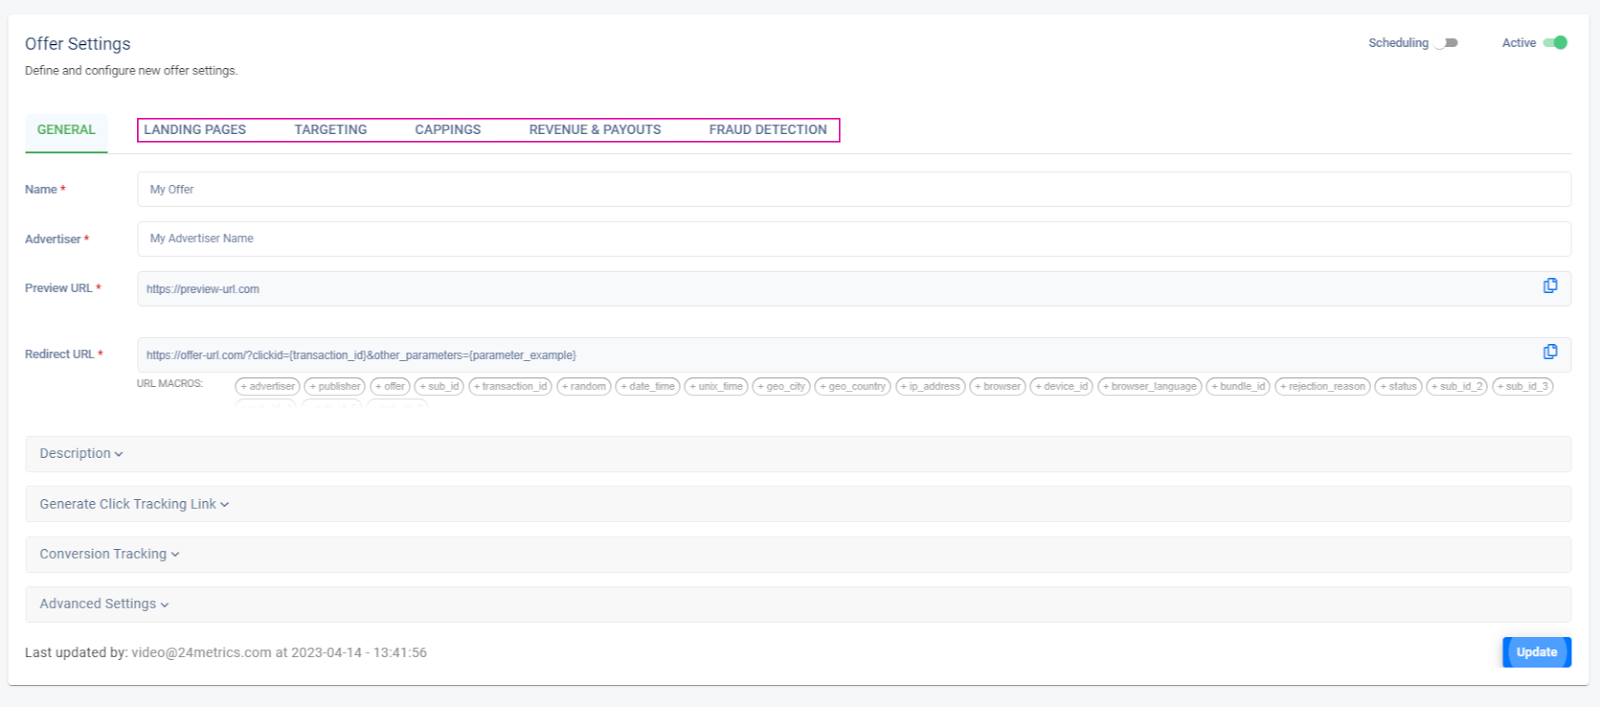Click into the Preview URL field
Viewport: 1600px width, 707px height.
pyautogui.click(x=854, y=289)
